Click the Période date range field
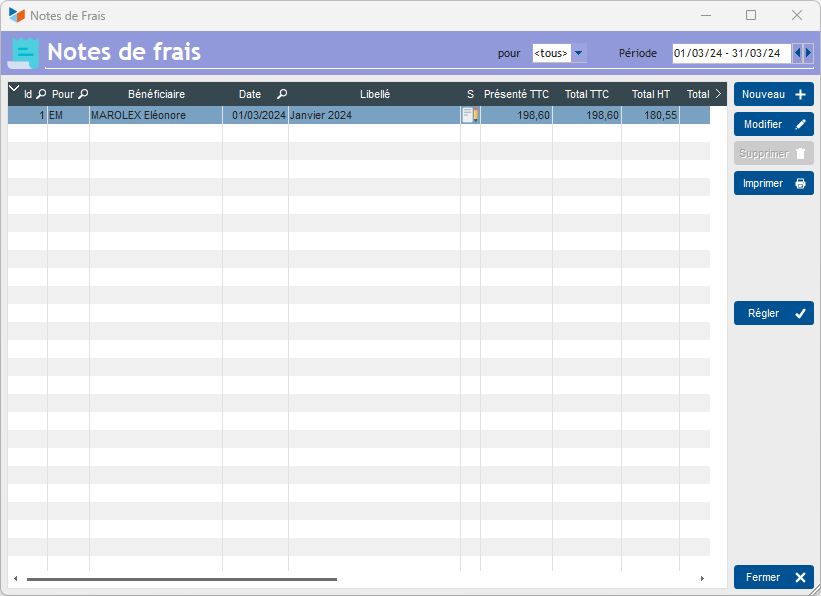This screenshot has width=821, height=596. (730, 53)
